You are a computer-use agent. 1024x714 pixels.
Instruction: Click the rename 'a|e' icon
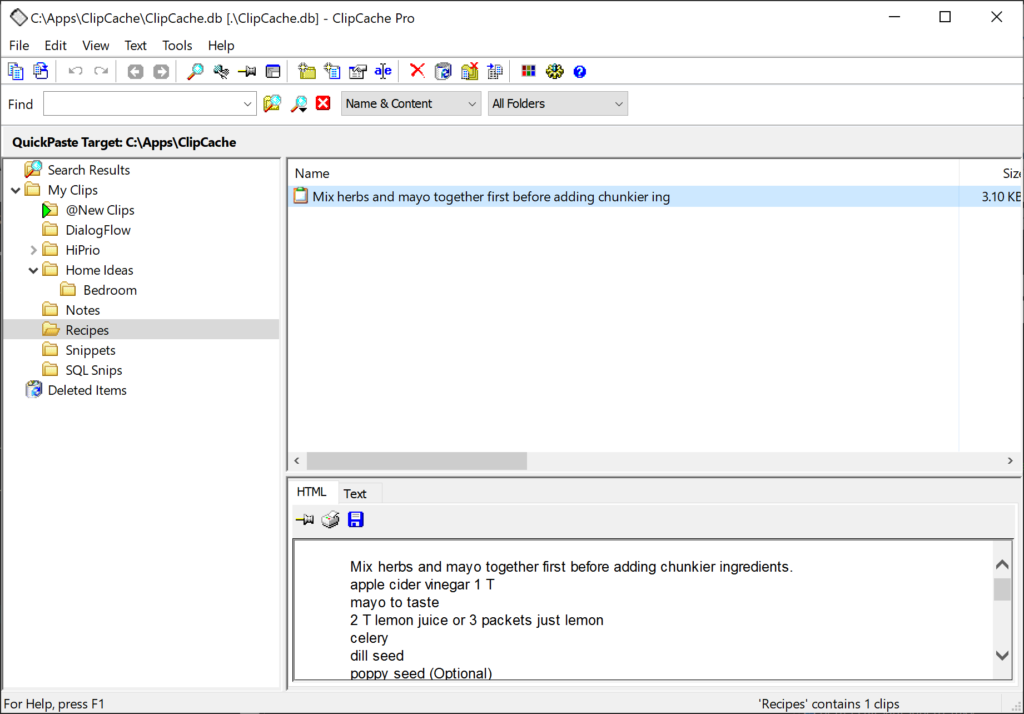pyautogui.click(x=383, y=71)
